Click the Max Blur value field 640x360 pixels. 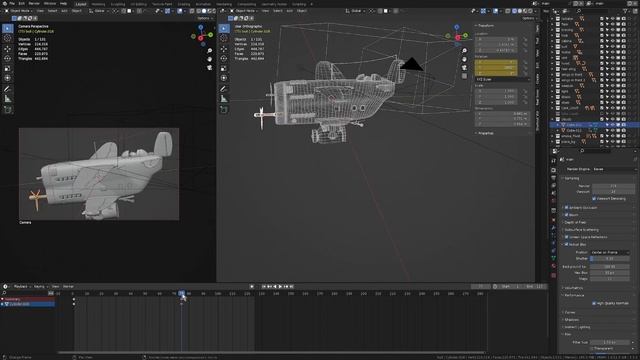(610, 273)
